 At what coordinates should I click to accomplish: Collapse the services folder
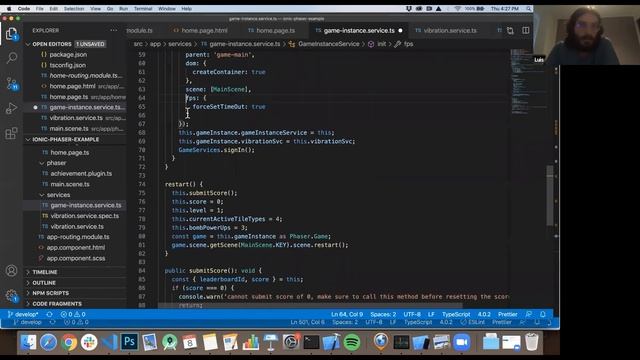point(58,195)
